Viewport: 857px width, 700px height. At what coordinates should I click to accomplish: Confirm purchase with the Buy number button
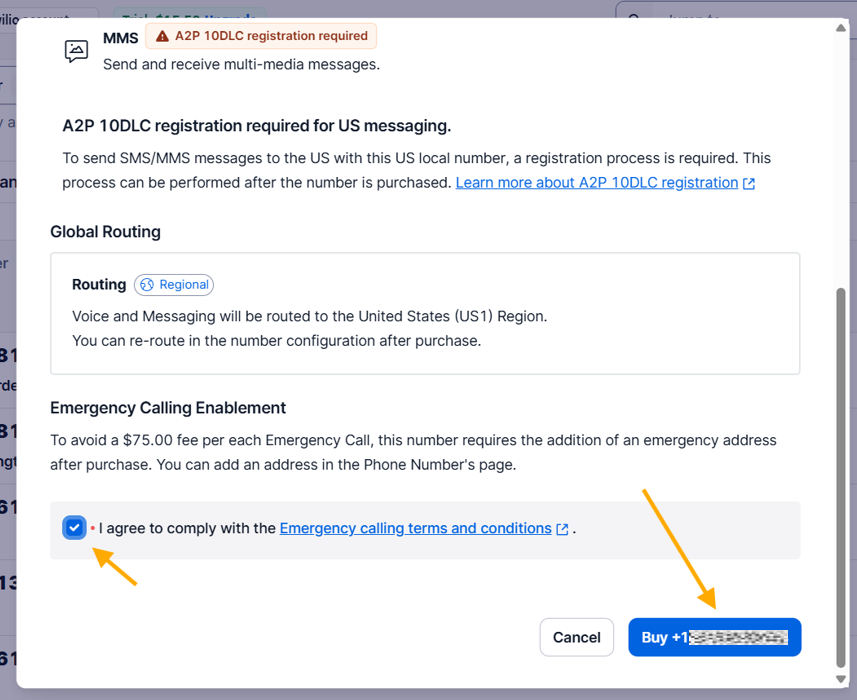point(714,637)
